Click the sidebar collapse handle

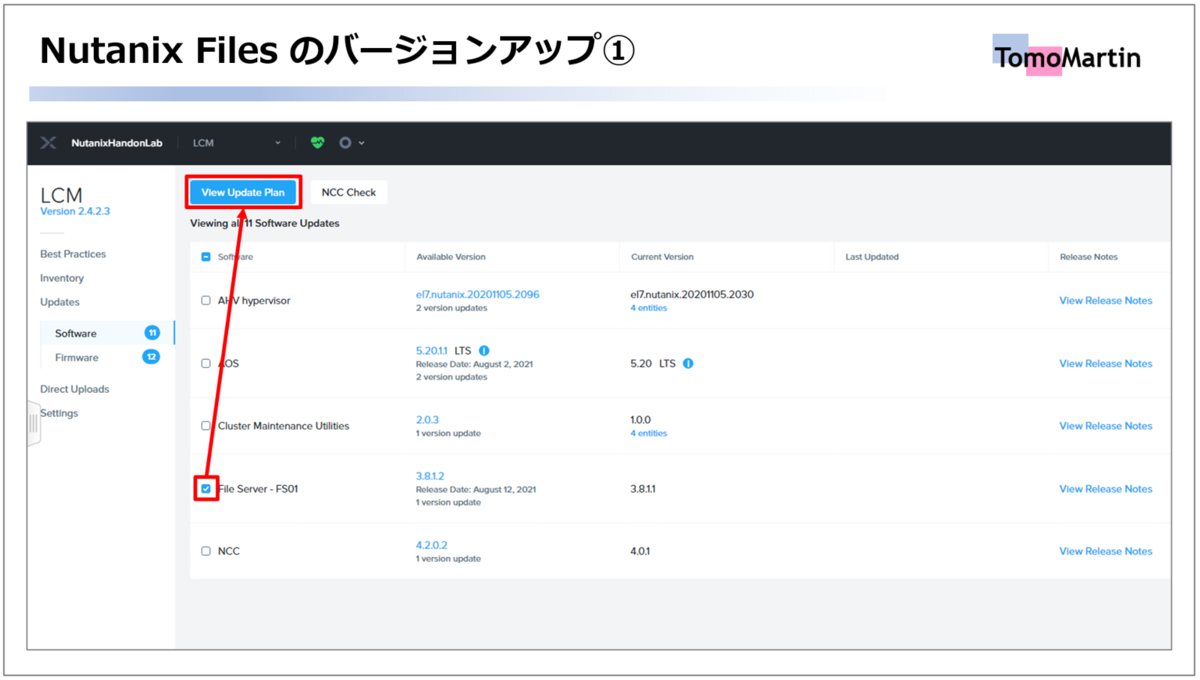pos(33,424)
